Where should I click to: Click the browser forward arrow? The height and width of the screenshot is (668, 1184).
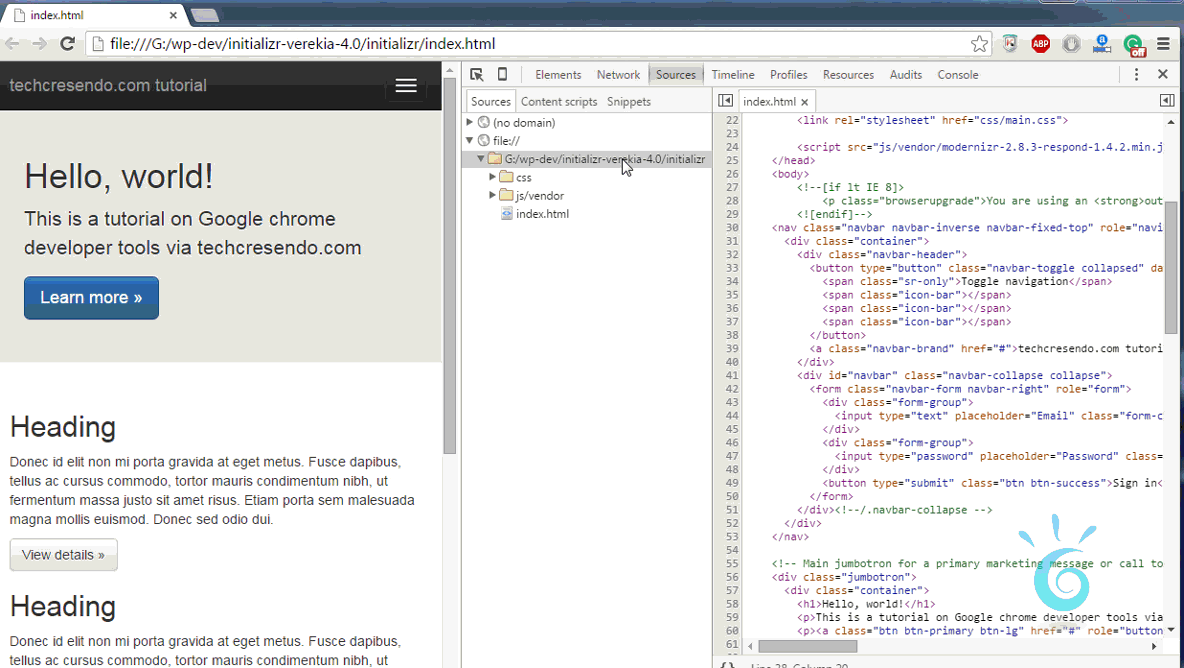pyautogui.click(x=39, y=44)
